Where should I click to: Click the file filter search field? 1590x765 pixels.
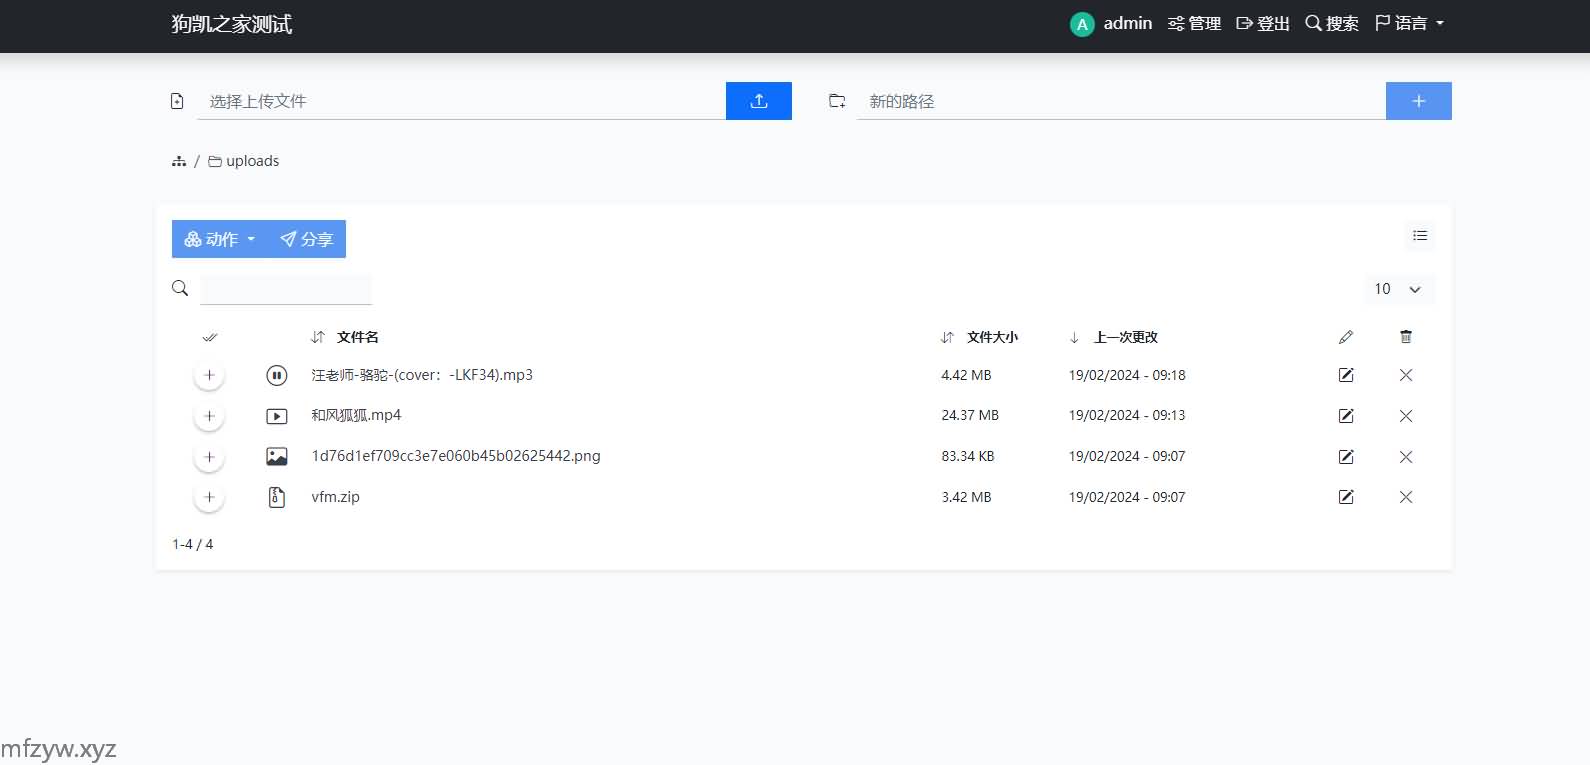pos(286,289)
